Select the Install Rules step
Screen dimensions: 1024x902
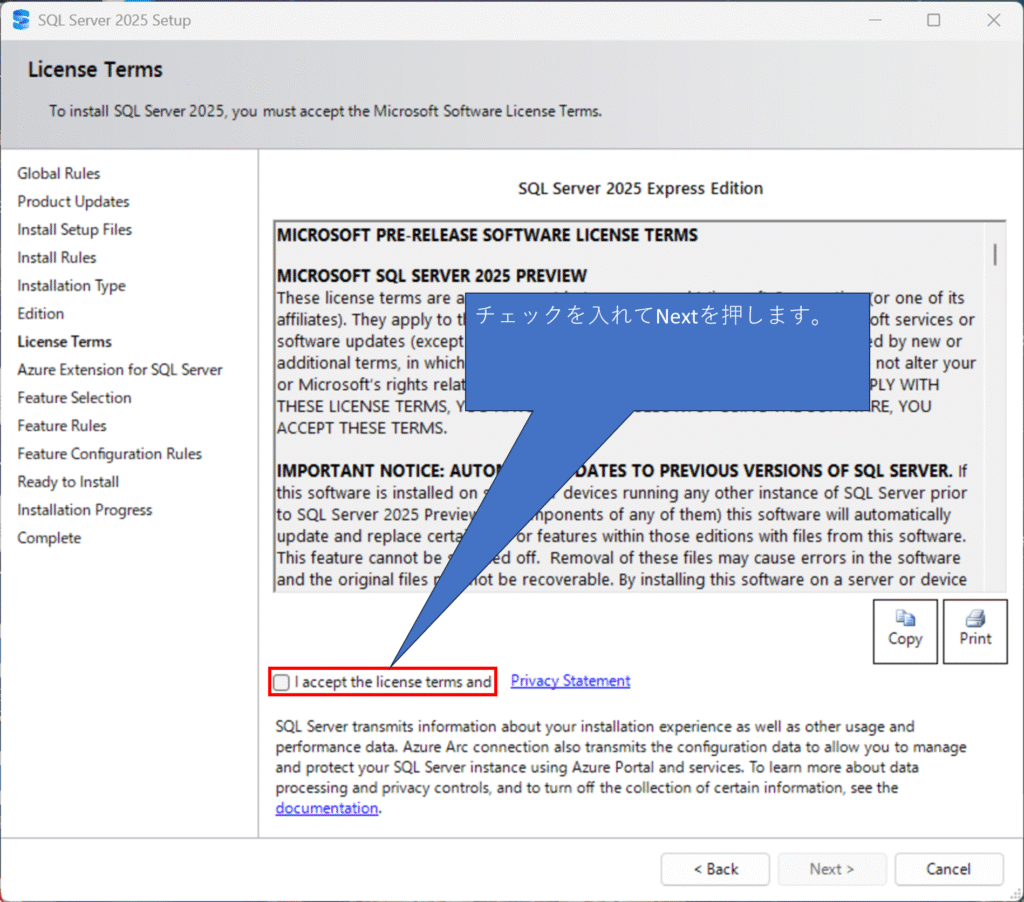coord(57,258)
